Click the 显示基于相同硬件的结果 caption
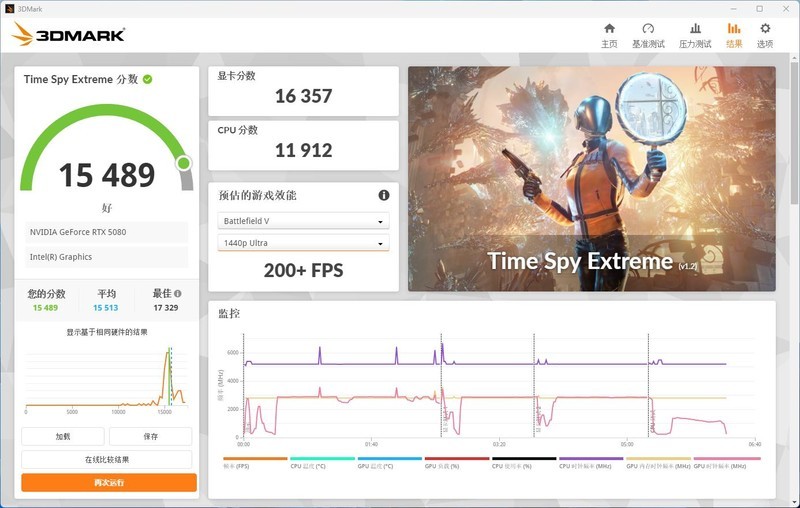 (x=107, y=332)
